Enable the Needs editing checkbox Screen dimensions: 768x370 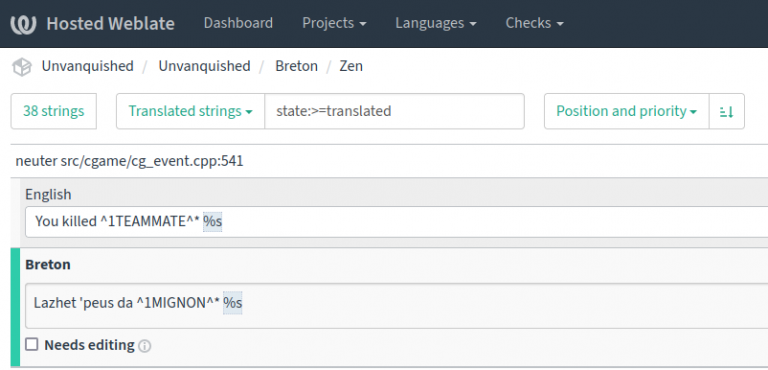(x=31, y=345)
